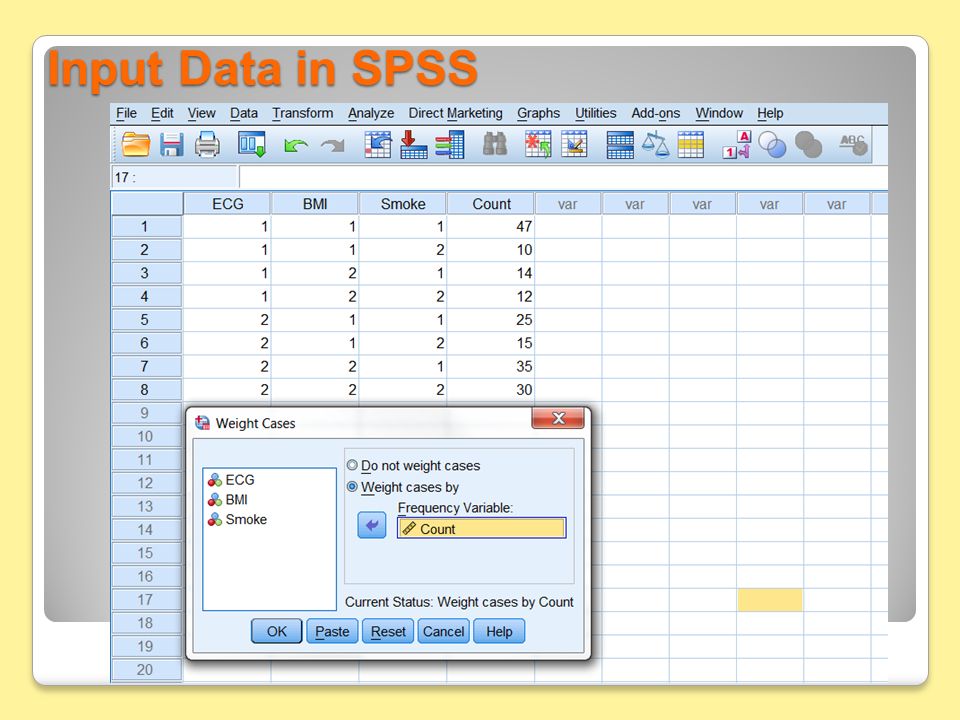Click the Count cell with value 35

[491, 366]
